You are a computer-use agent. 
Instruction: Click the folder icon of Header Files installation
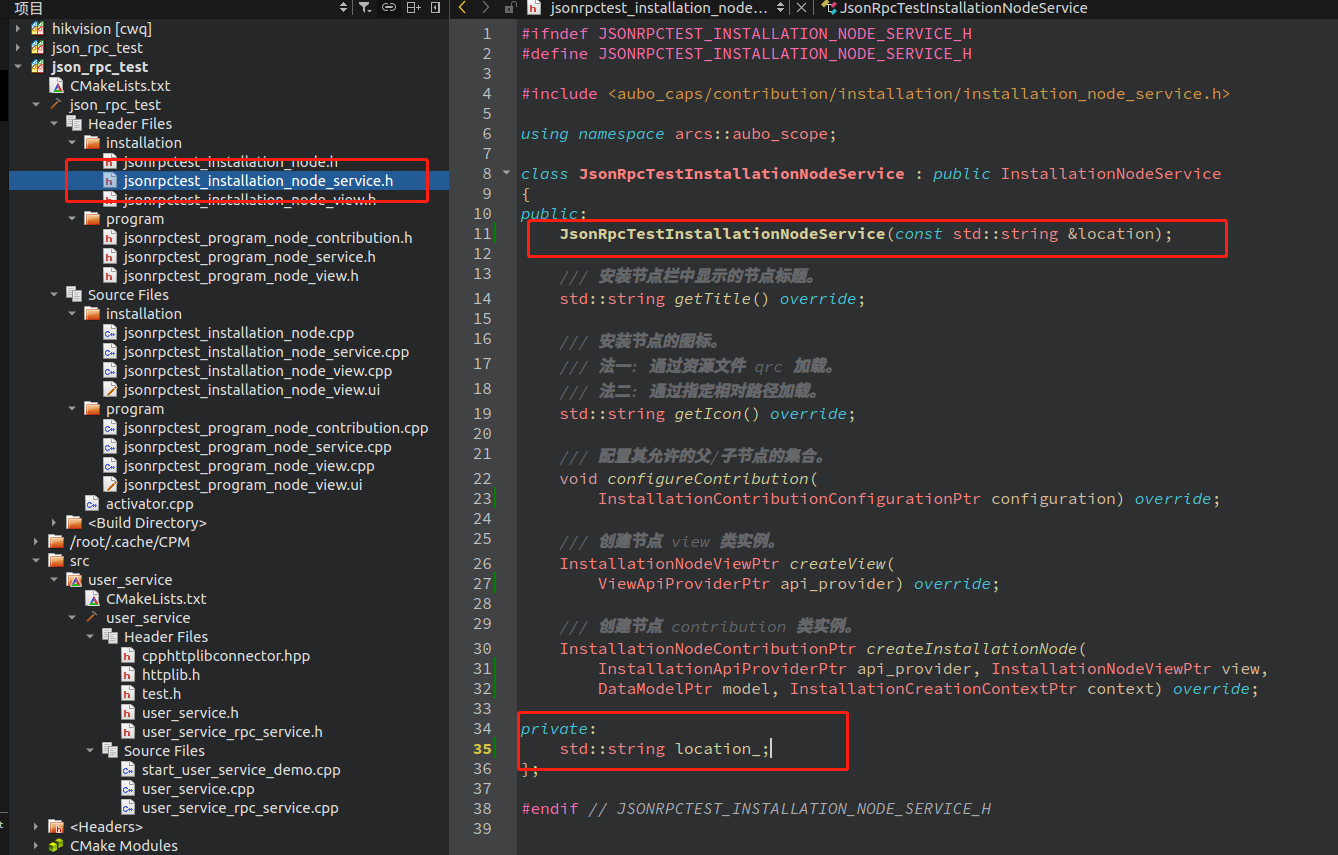click(x=92, y=143)
